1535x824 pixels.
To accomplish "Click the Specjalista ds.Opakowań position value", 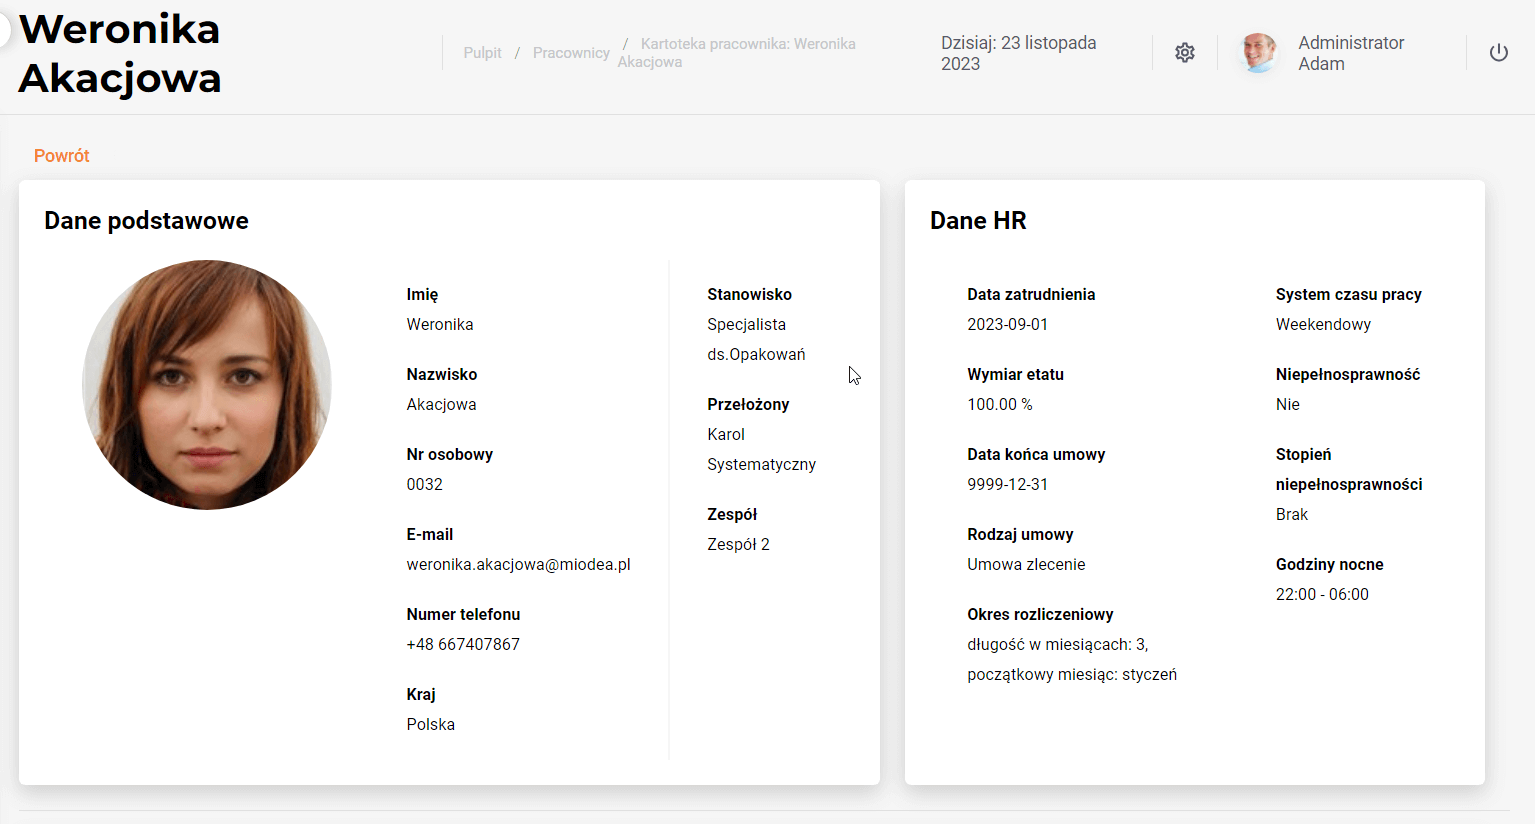I will [x=756, y=339].
